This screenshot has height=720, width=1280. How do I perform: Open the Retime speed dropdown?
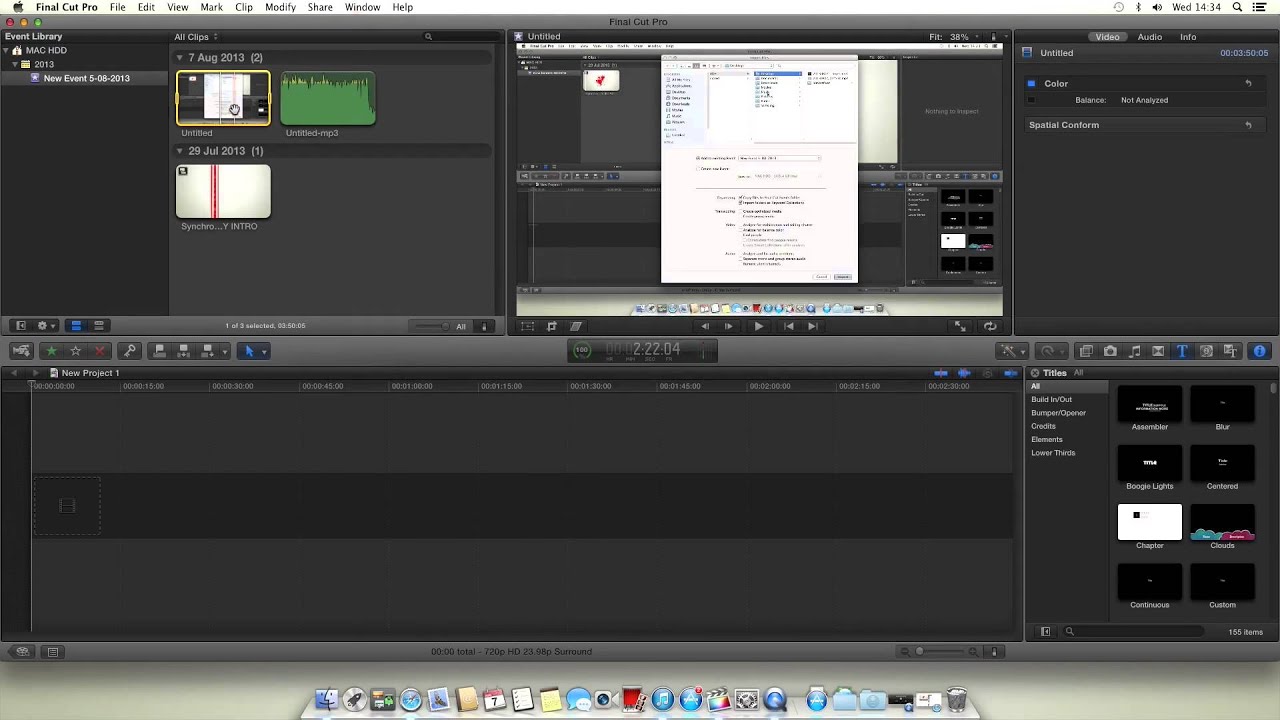(1051, 351)
